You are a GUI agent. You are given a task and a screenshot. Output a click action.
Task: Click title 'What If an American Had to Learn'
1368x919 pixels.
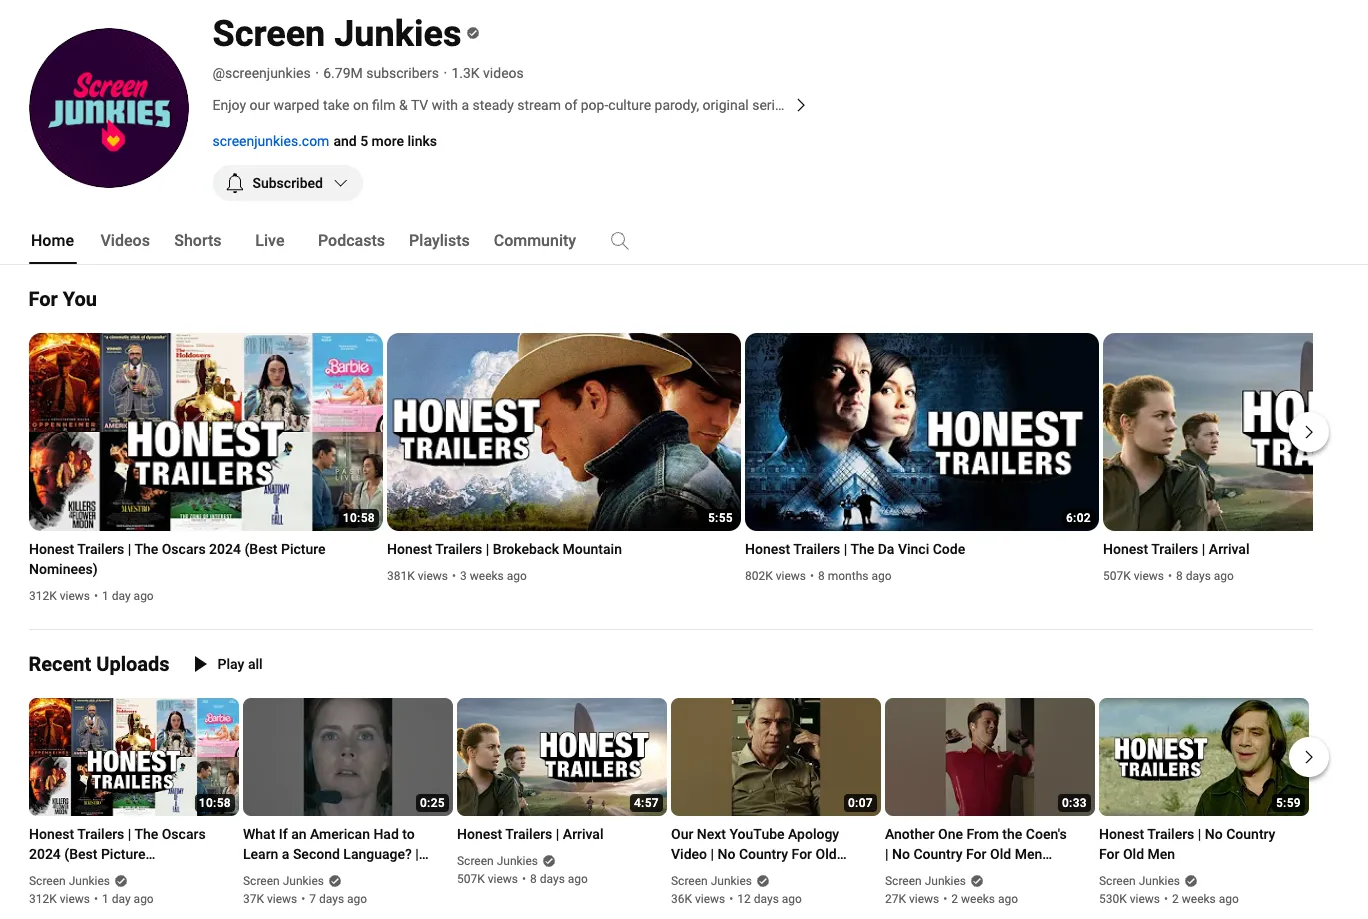[336, 844]
